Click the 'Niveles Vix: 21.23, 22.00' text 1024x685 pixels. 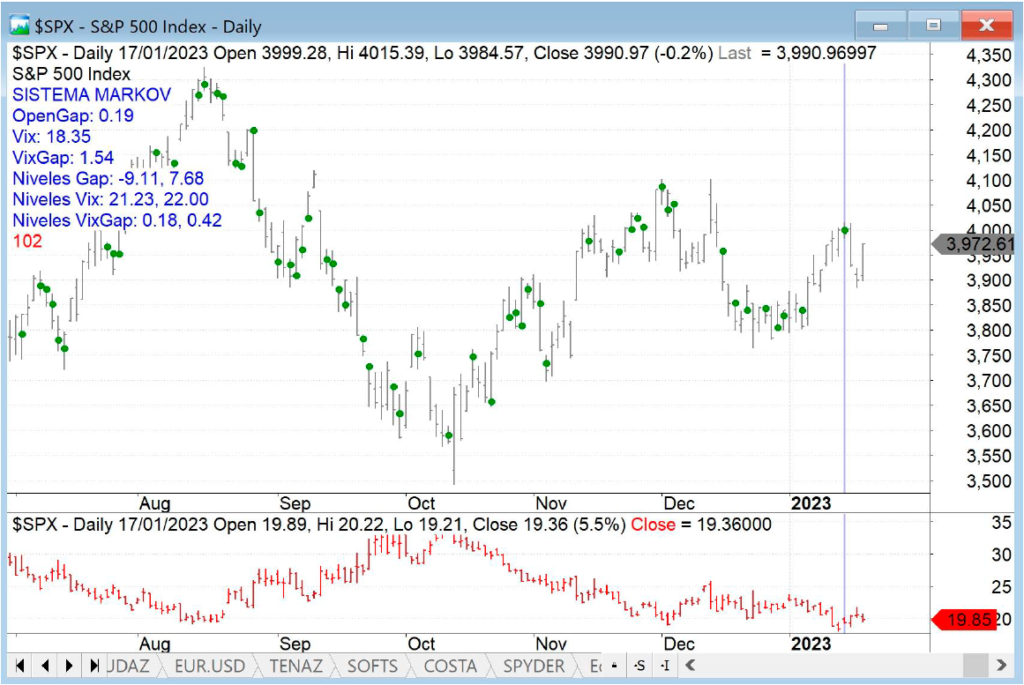click(111, 199)
